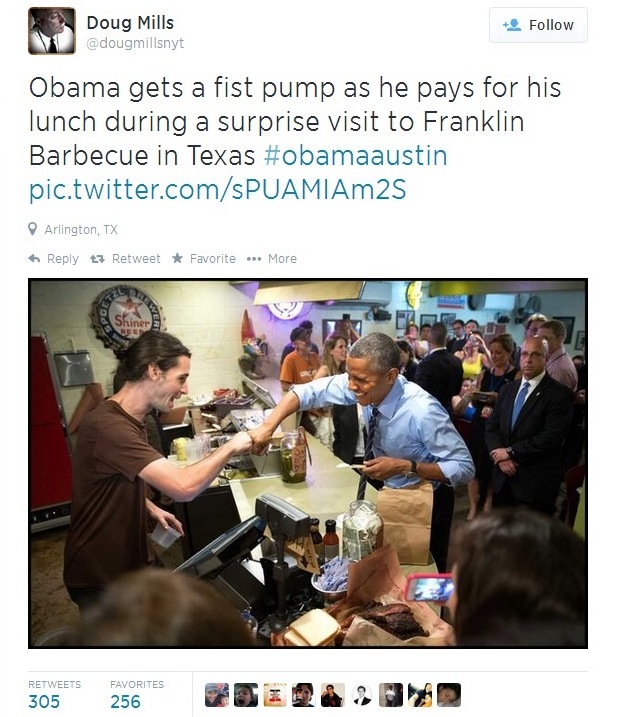Open first avatar in retweeters row
Image resolution: width=617 pixels, height=717 pixels.
coord(217,695)
